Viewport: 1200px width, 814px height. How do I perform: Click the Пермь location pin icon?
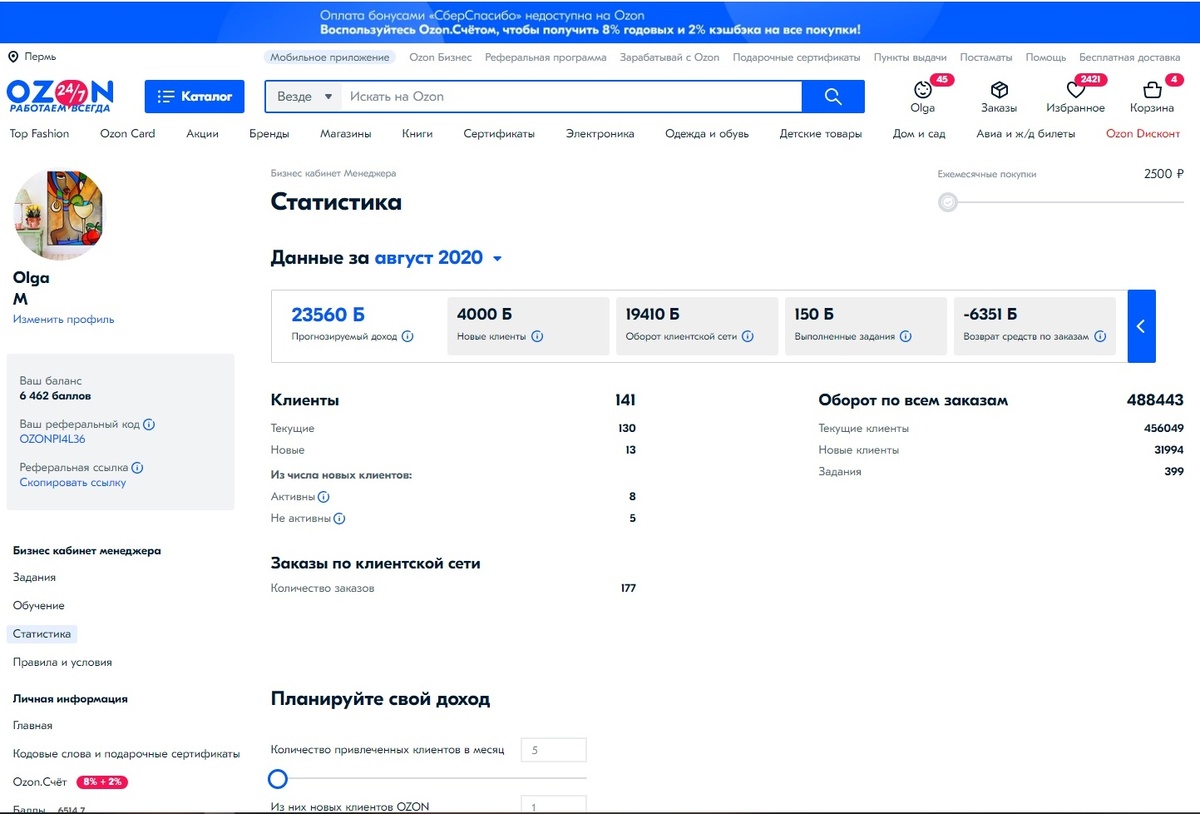[x=13, y=57]
